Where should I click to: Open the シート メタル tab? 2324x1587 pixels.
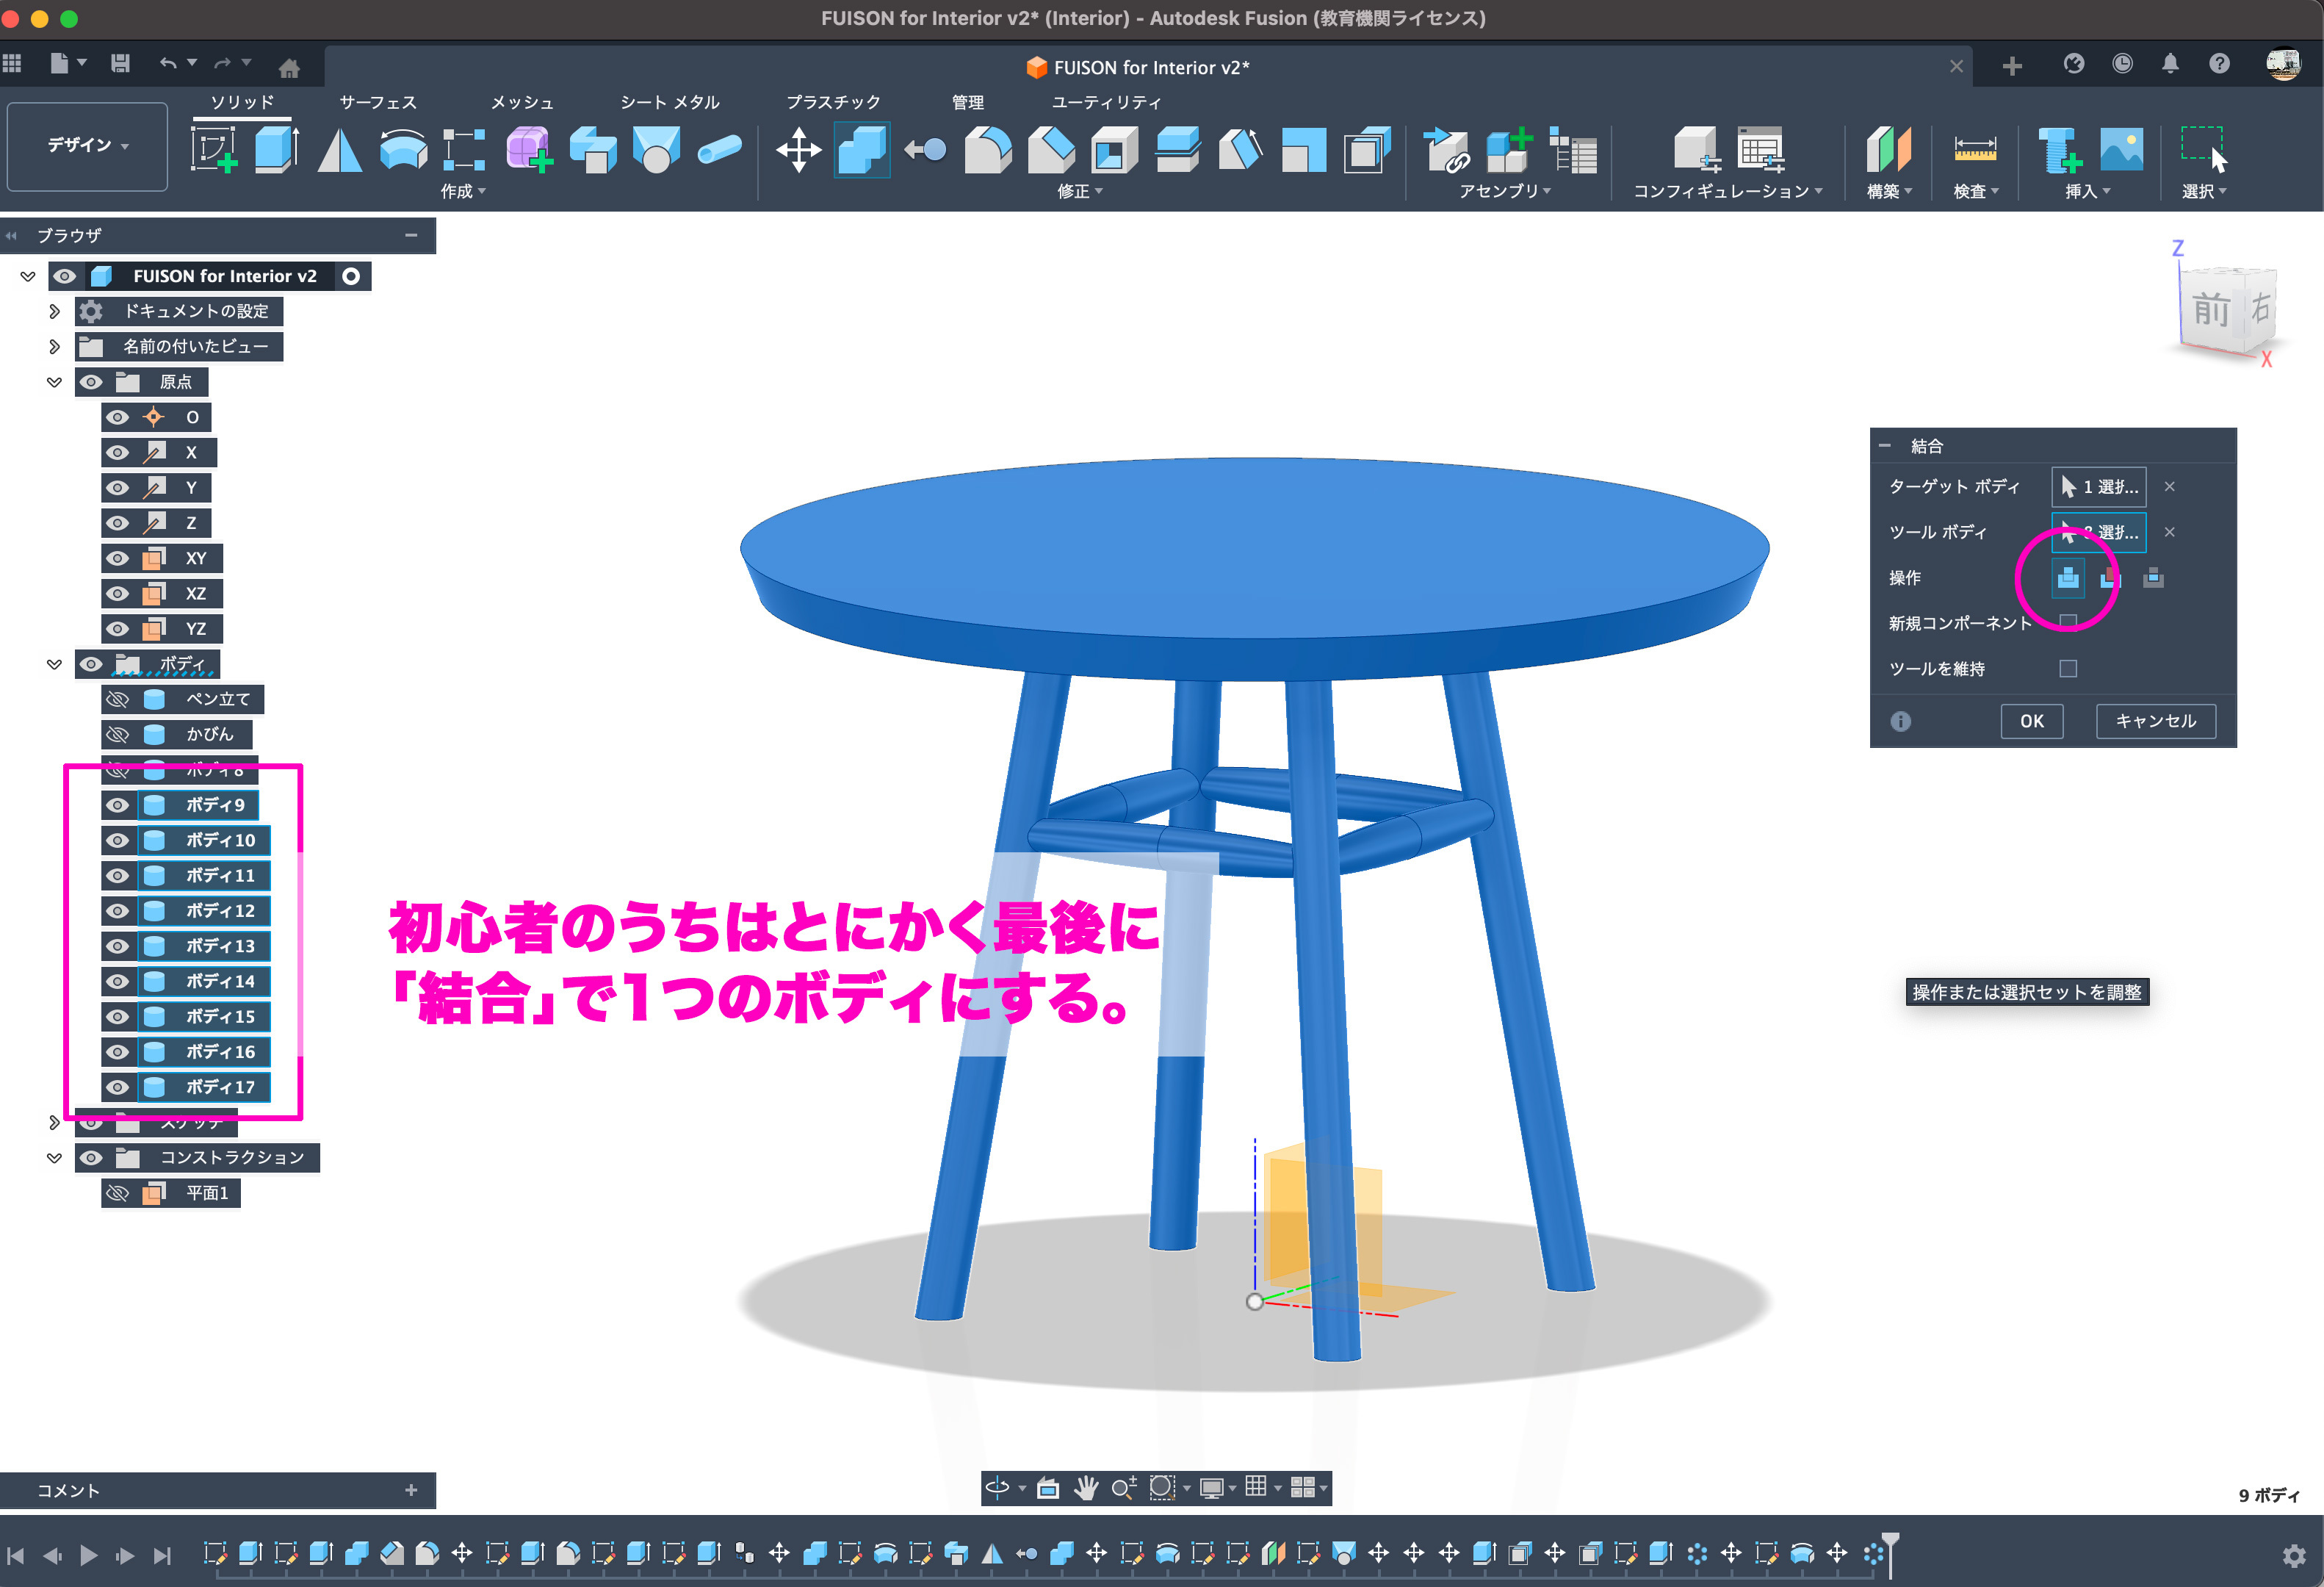[669, 102]
